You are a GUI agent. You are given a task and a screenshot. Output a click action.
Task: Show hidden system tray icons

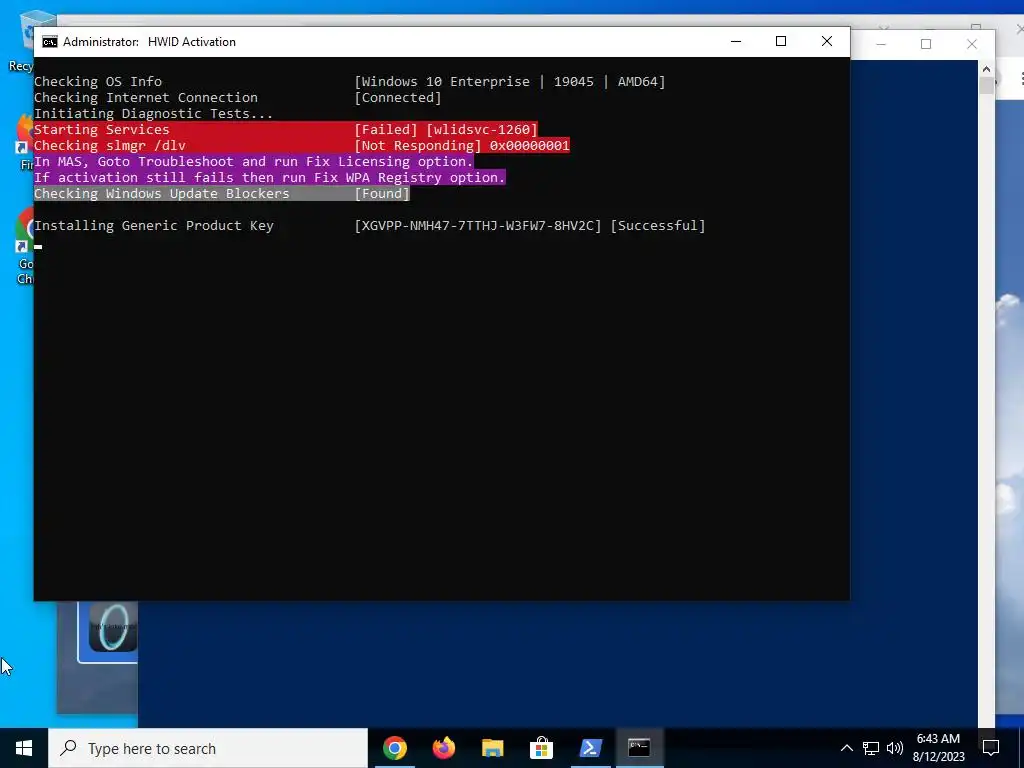[x=846, y=748]
